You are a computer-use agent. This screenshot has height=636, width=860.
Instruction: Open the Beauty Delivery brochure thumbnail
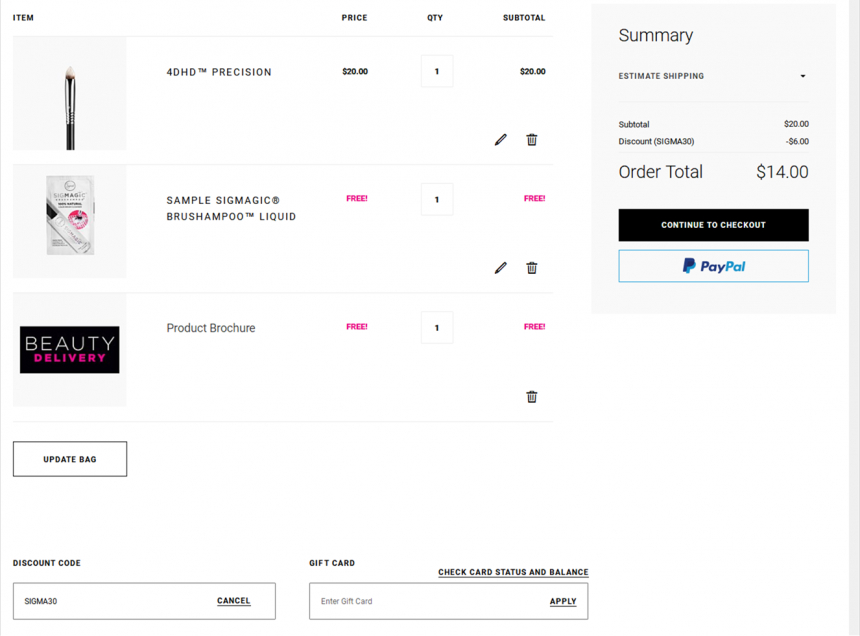pos(70,350)
